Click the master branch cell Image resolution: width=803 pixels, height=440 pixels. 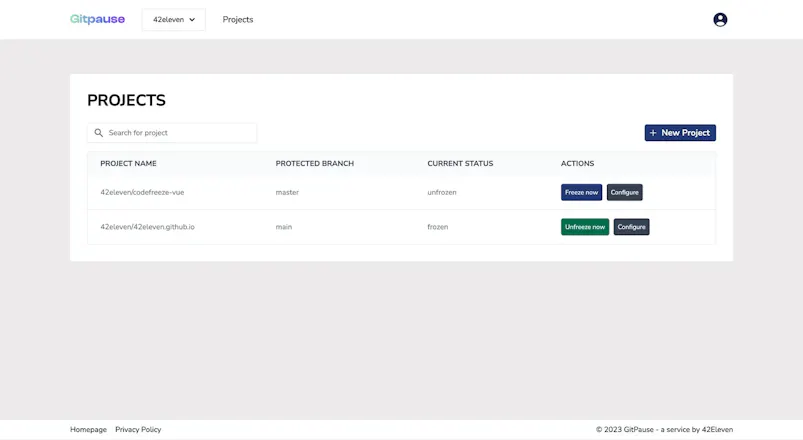pyautogui.click(x=287, y=193)
